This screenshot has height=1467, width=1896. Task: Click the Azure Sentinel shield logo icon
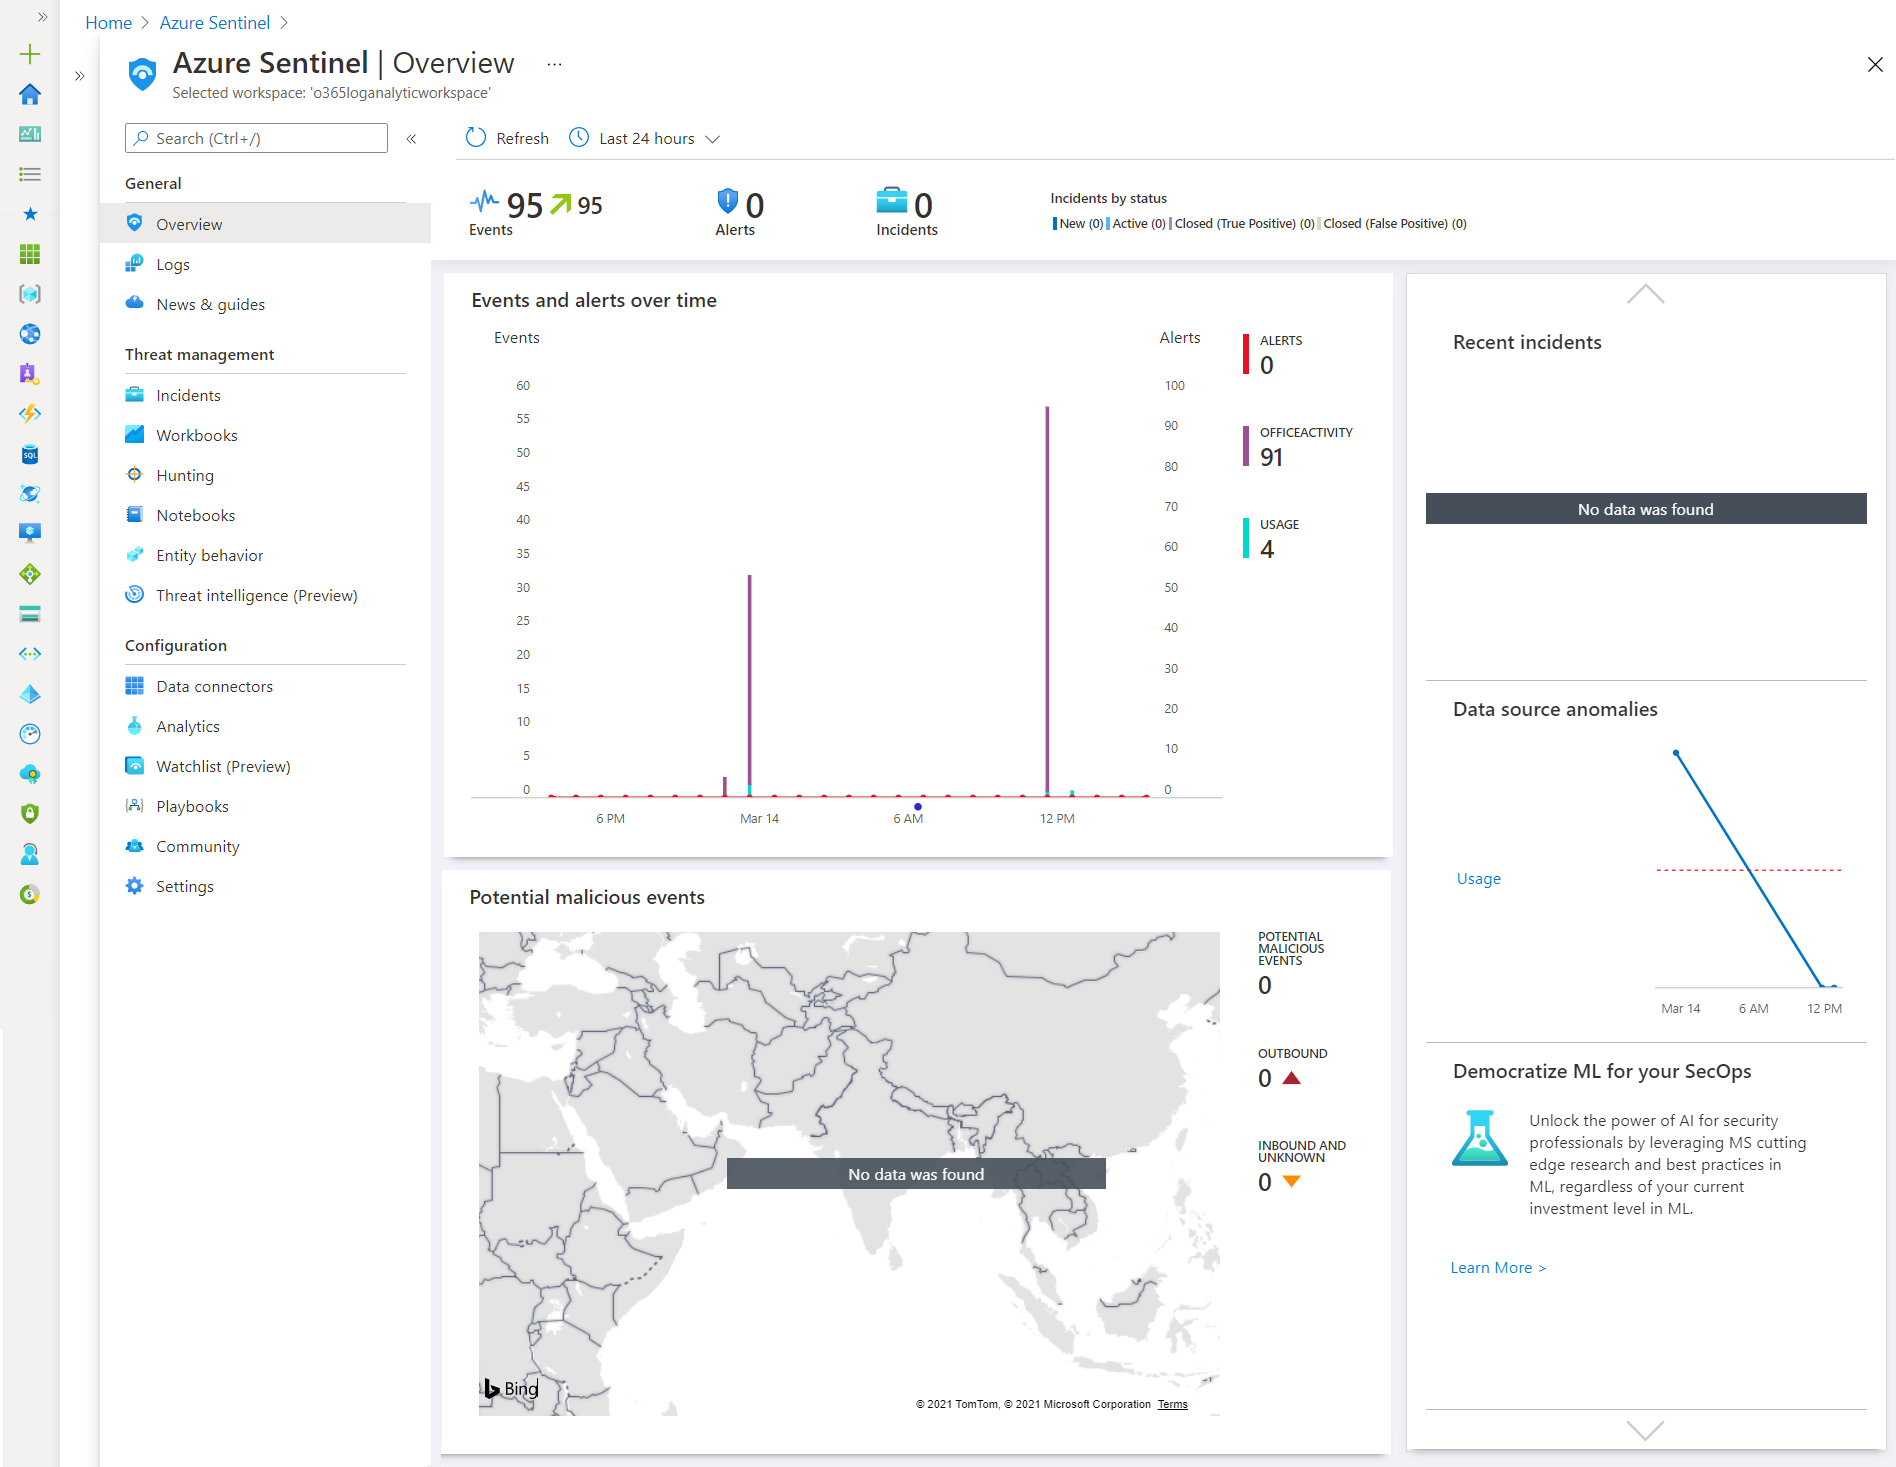[143, 74]
